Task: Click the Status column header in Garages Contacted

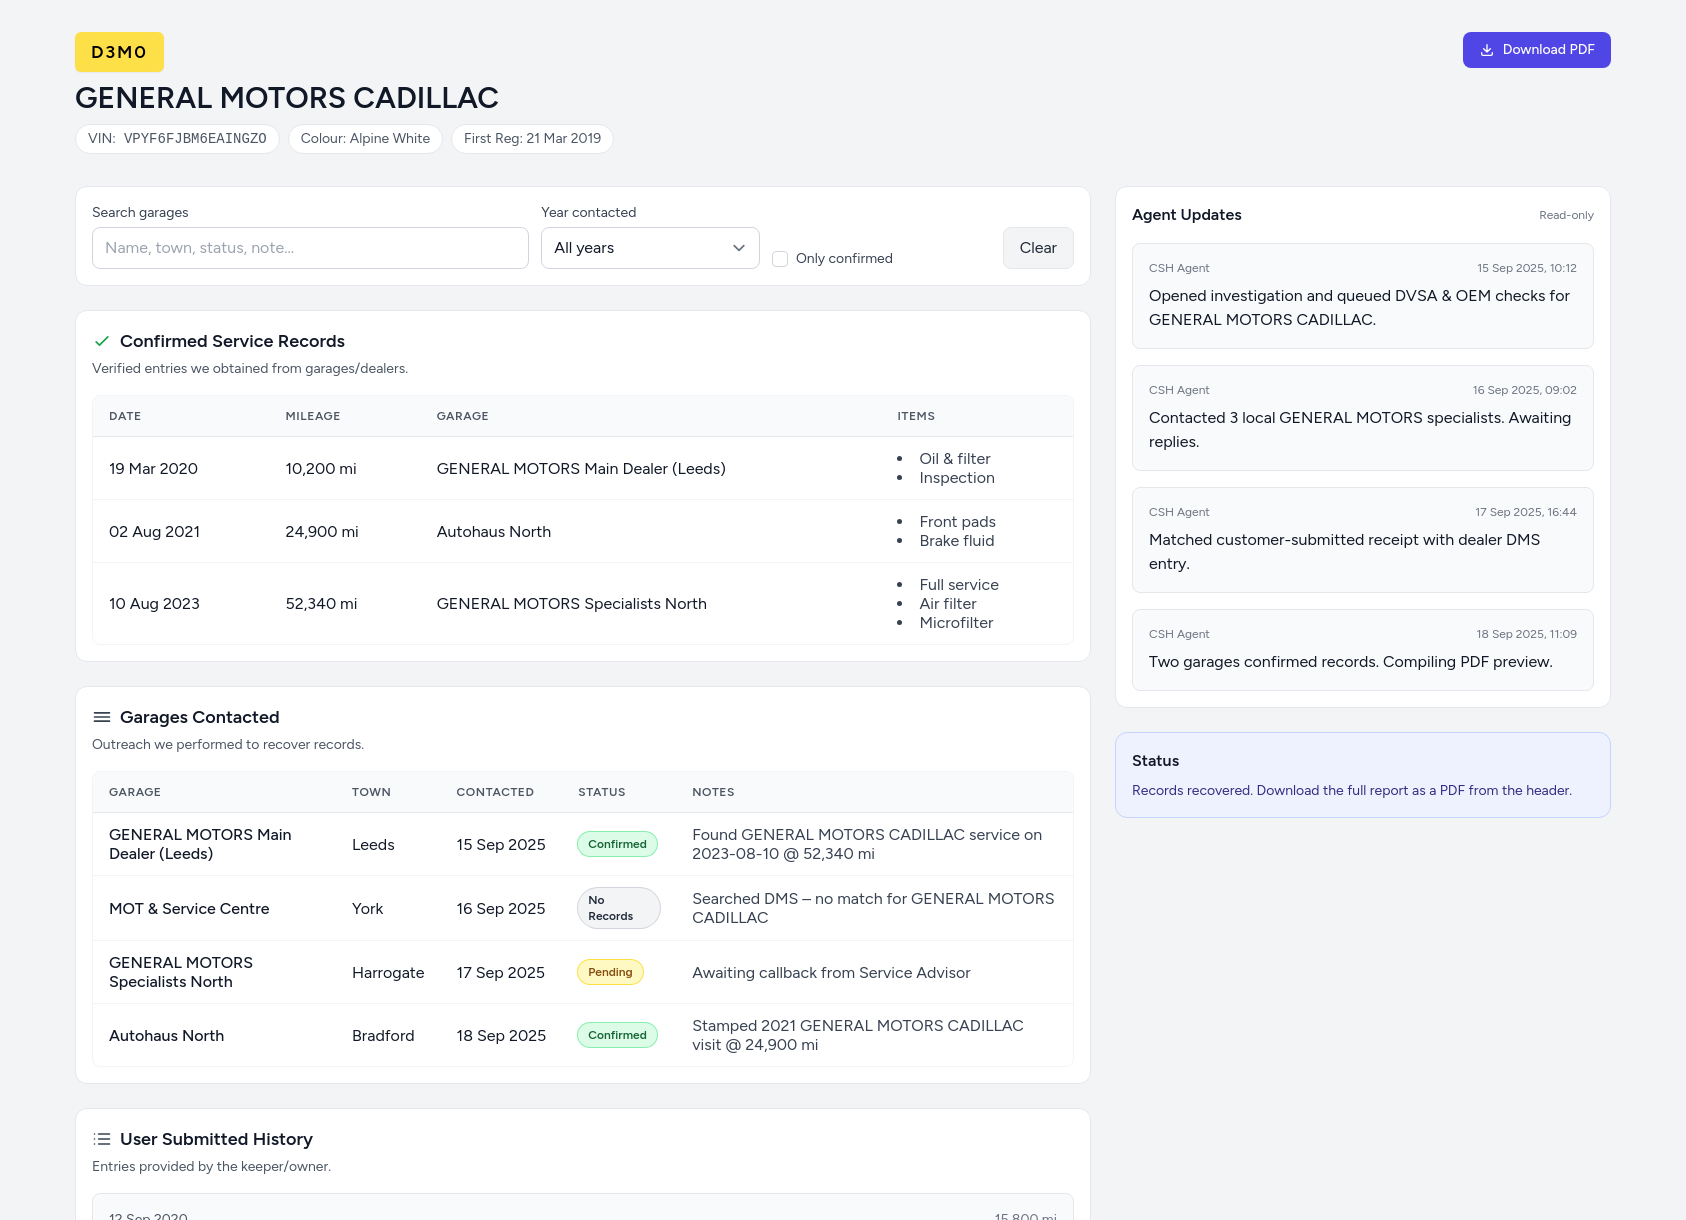Action: coord(601,792)
